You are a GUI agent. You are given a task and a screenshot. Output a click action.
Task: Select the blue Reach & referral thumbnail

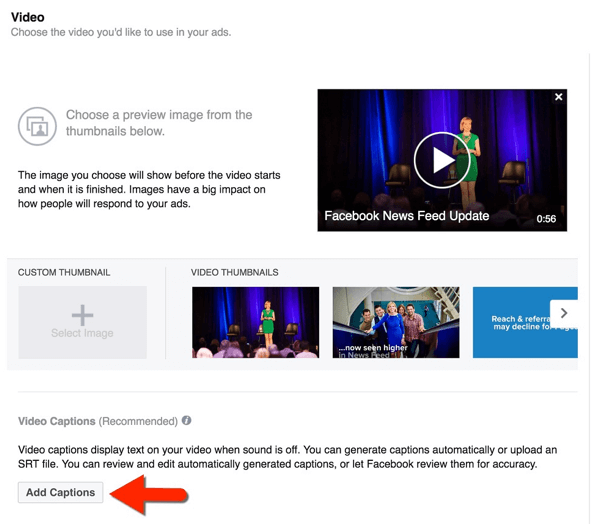(512, 322)
